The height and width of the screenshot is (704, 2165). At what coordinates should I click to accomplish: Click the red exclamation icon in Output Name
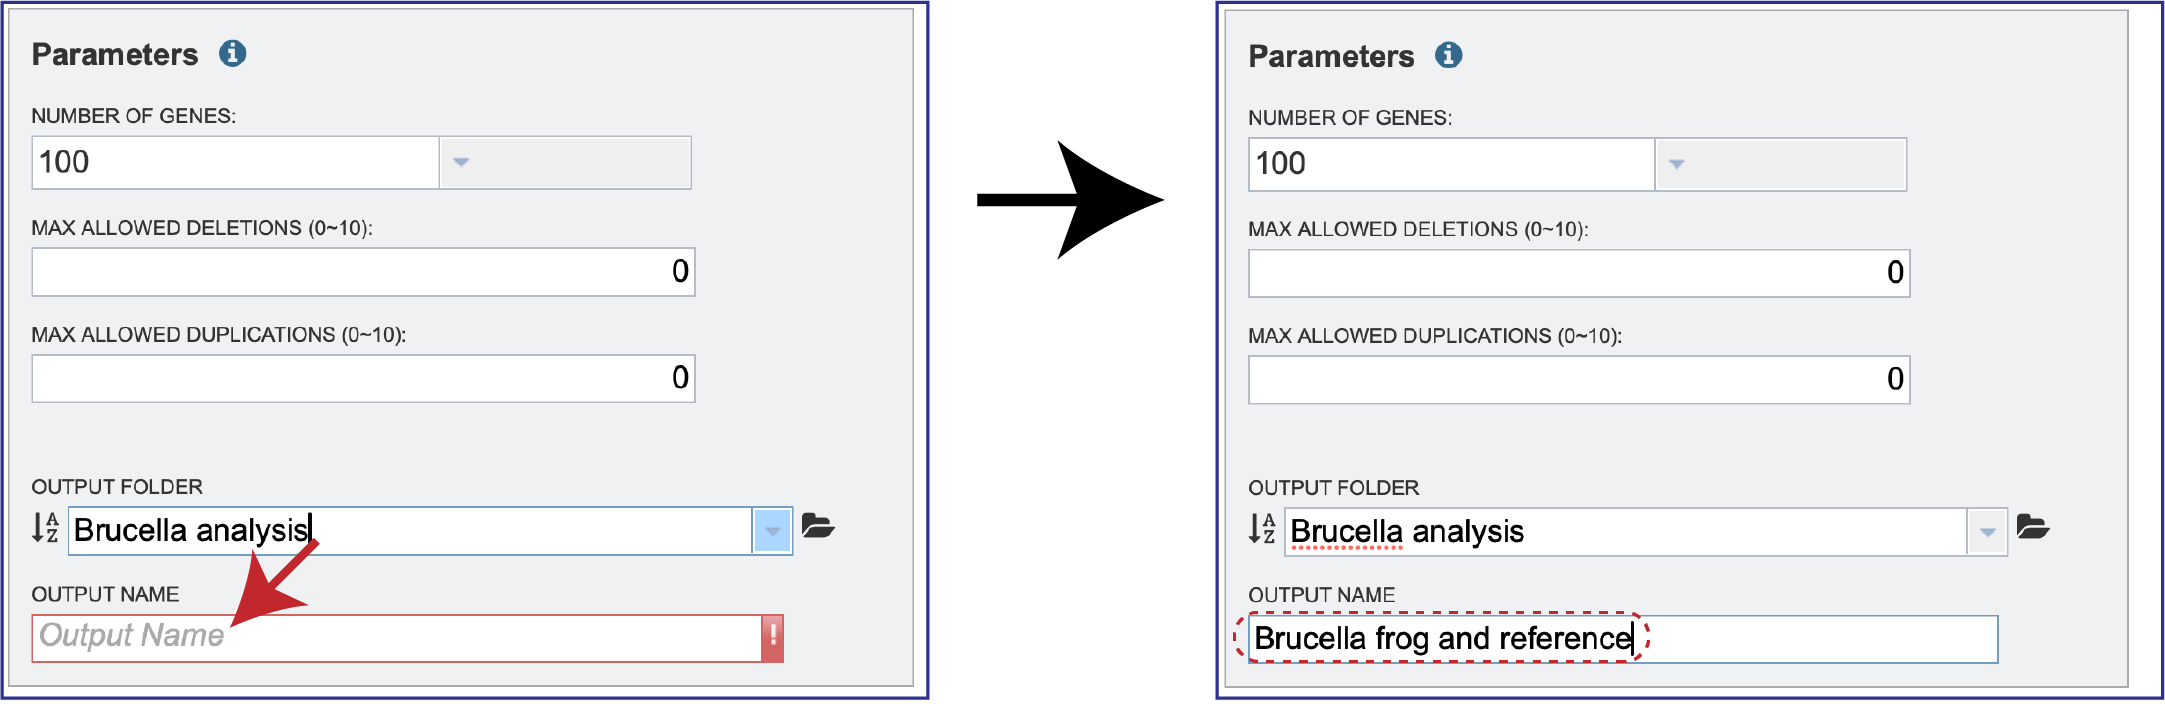pos(771,637)
